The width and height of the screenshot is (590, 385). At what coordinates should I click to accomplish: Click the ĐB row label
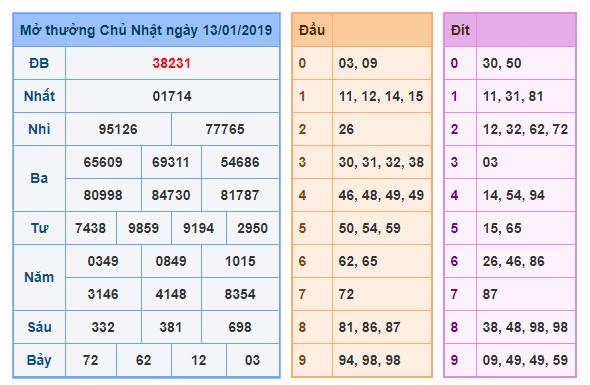tap(39, 63)
